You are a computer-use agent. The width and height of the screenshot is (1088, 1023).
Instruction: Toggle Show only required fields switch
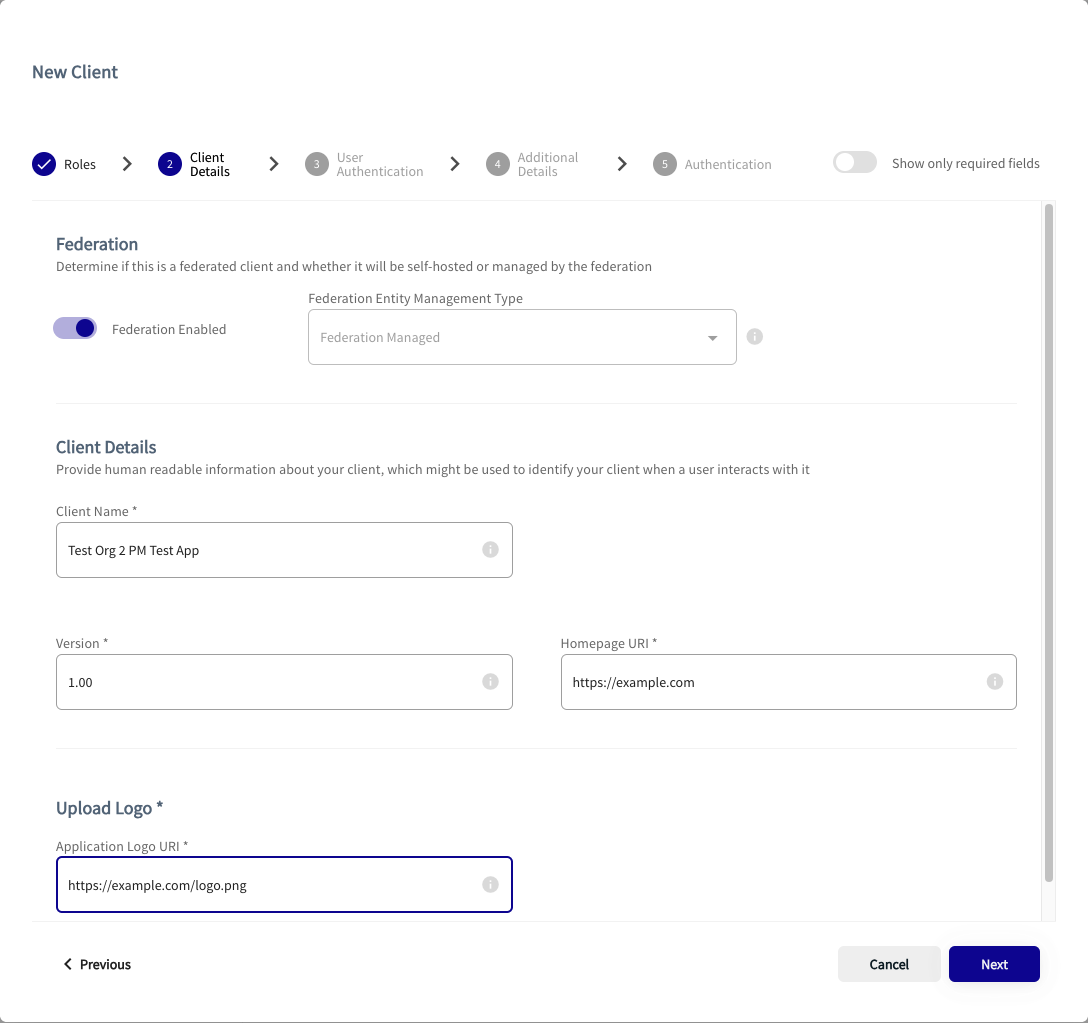click(x=855, y=162)
